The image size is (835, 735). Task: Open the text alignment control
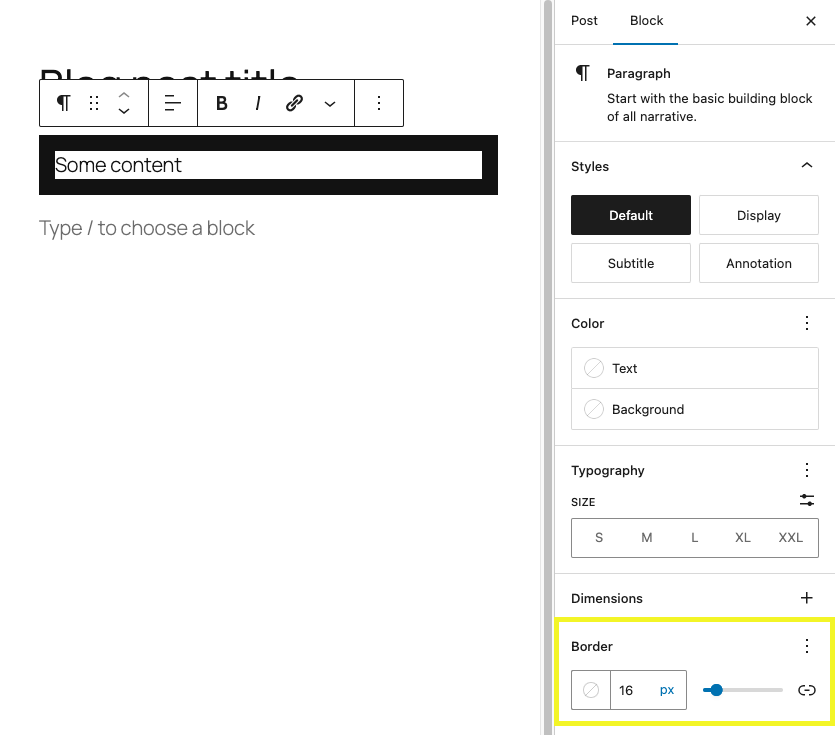click(173, 103)
